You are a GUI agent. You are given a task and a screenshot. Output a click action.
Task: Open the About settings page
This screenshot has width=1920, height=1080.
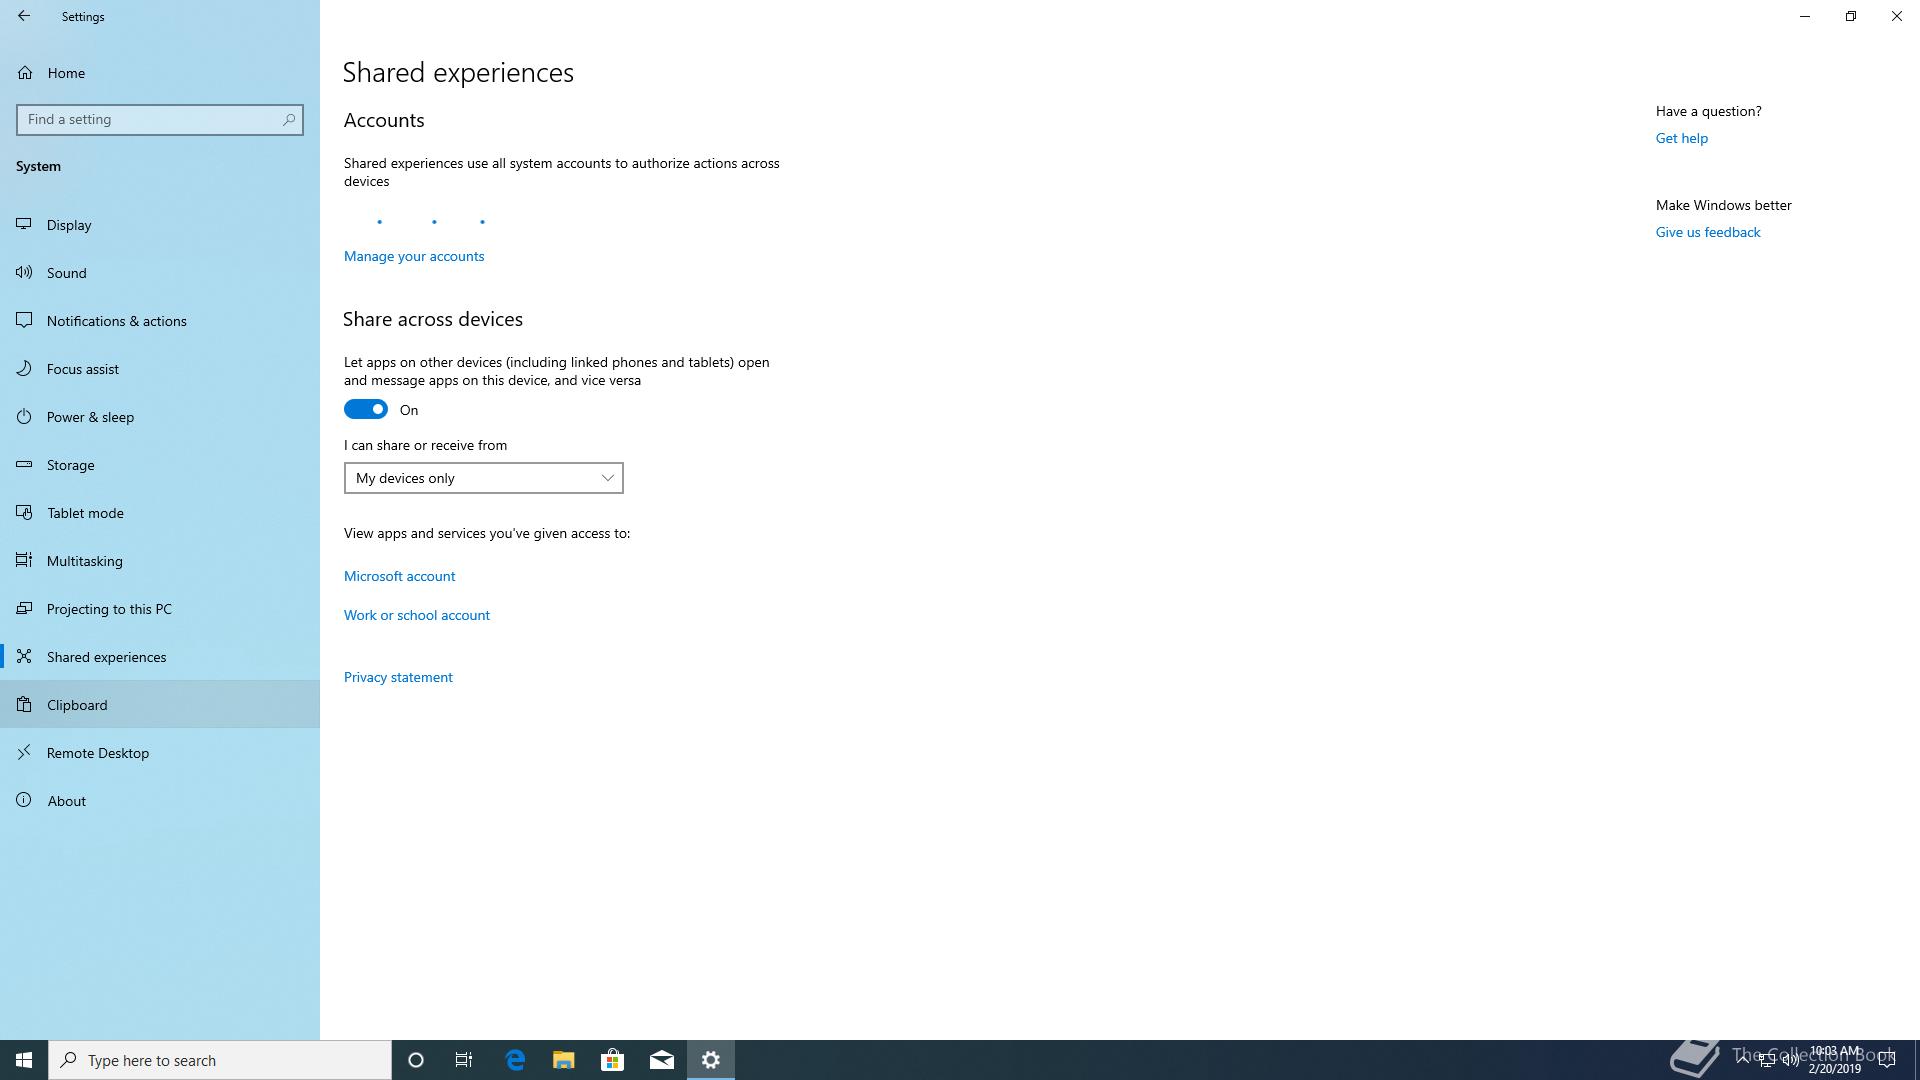tap(160, 801)
